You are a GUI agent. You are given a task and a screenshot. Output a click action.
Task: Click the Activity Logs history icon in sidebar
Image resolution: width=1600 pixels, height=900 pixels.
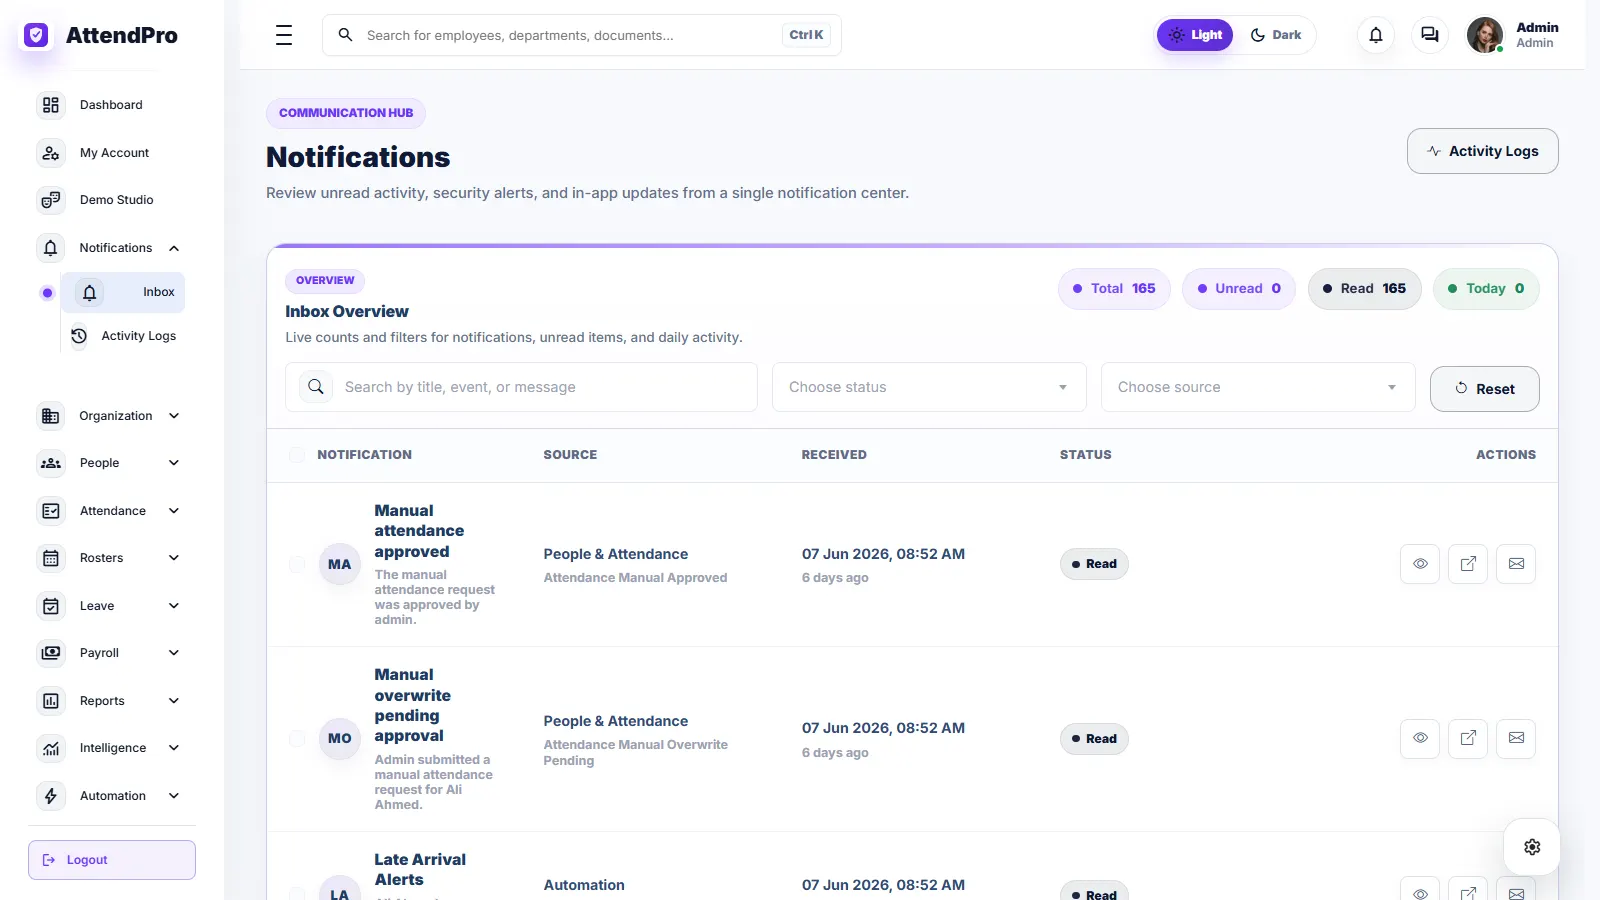[79, 336]
